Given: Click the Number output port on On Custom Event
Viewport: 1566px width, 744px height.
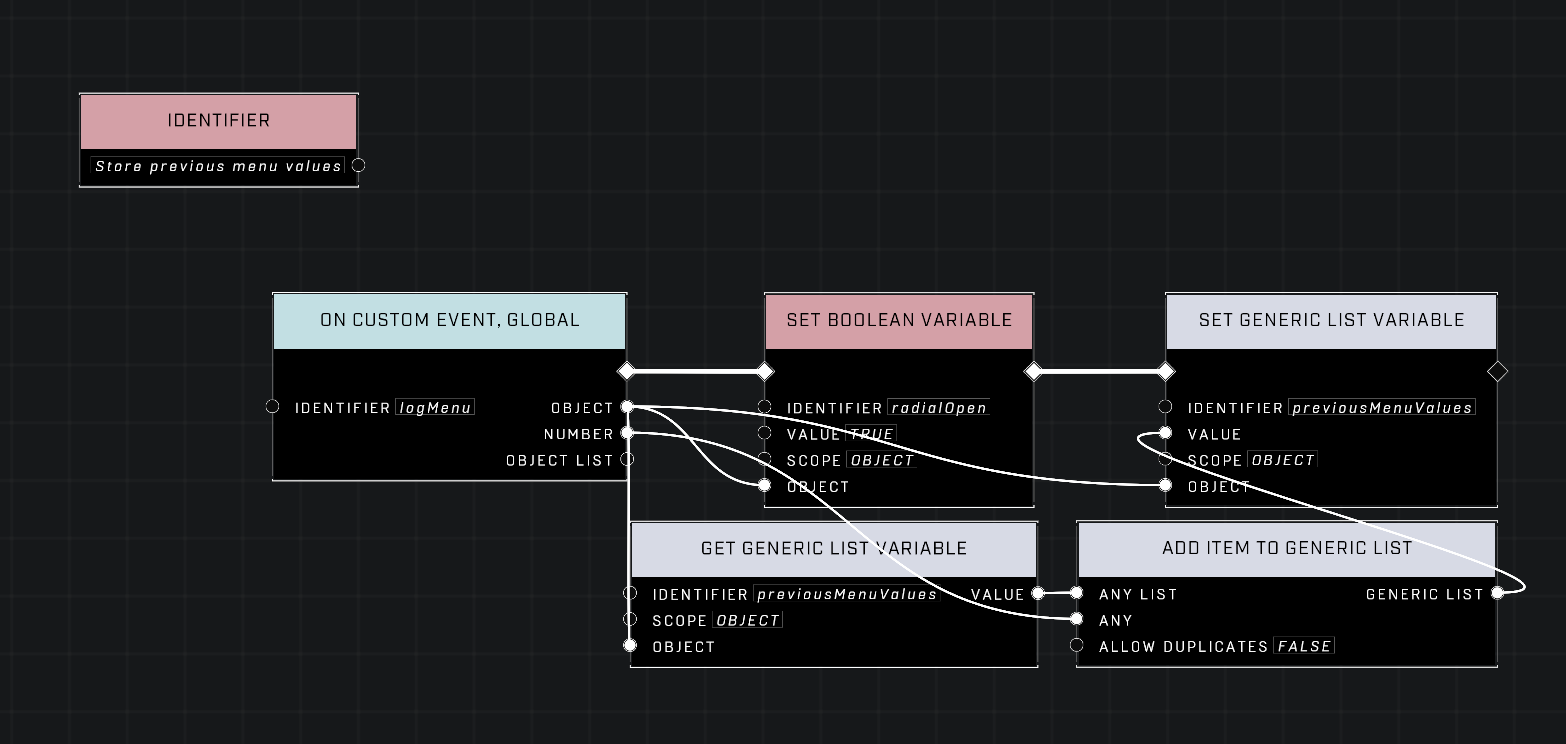Looking at the screenshot, I should tap(627, 433).
